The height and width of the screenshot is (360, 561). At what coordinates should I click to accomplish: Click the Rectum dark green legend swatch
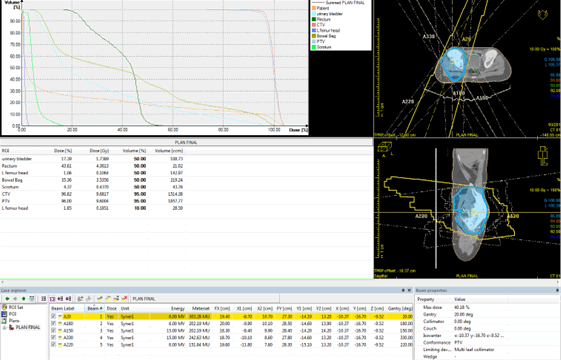(x=314, y=19)
